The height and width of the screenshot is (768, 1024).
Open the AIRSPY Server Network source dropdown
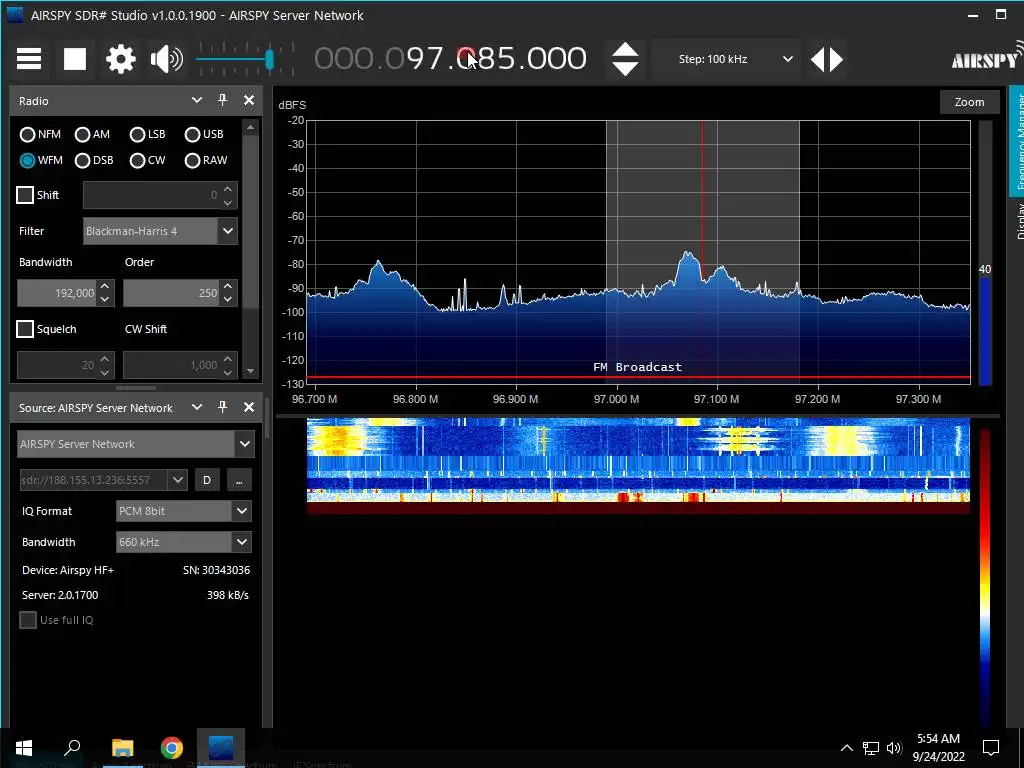135,444
